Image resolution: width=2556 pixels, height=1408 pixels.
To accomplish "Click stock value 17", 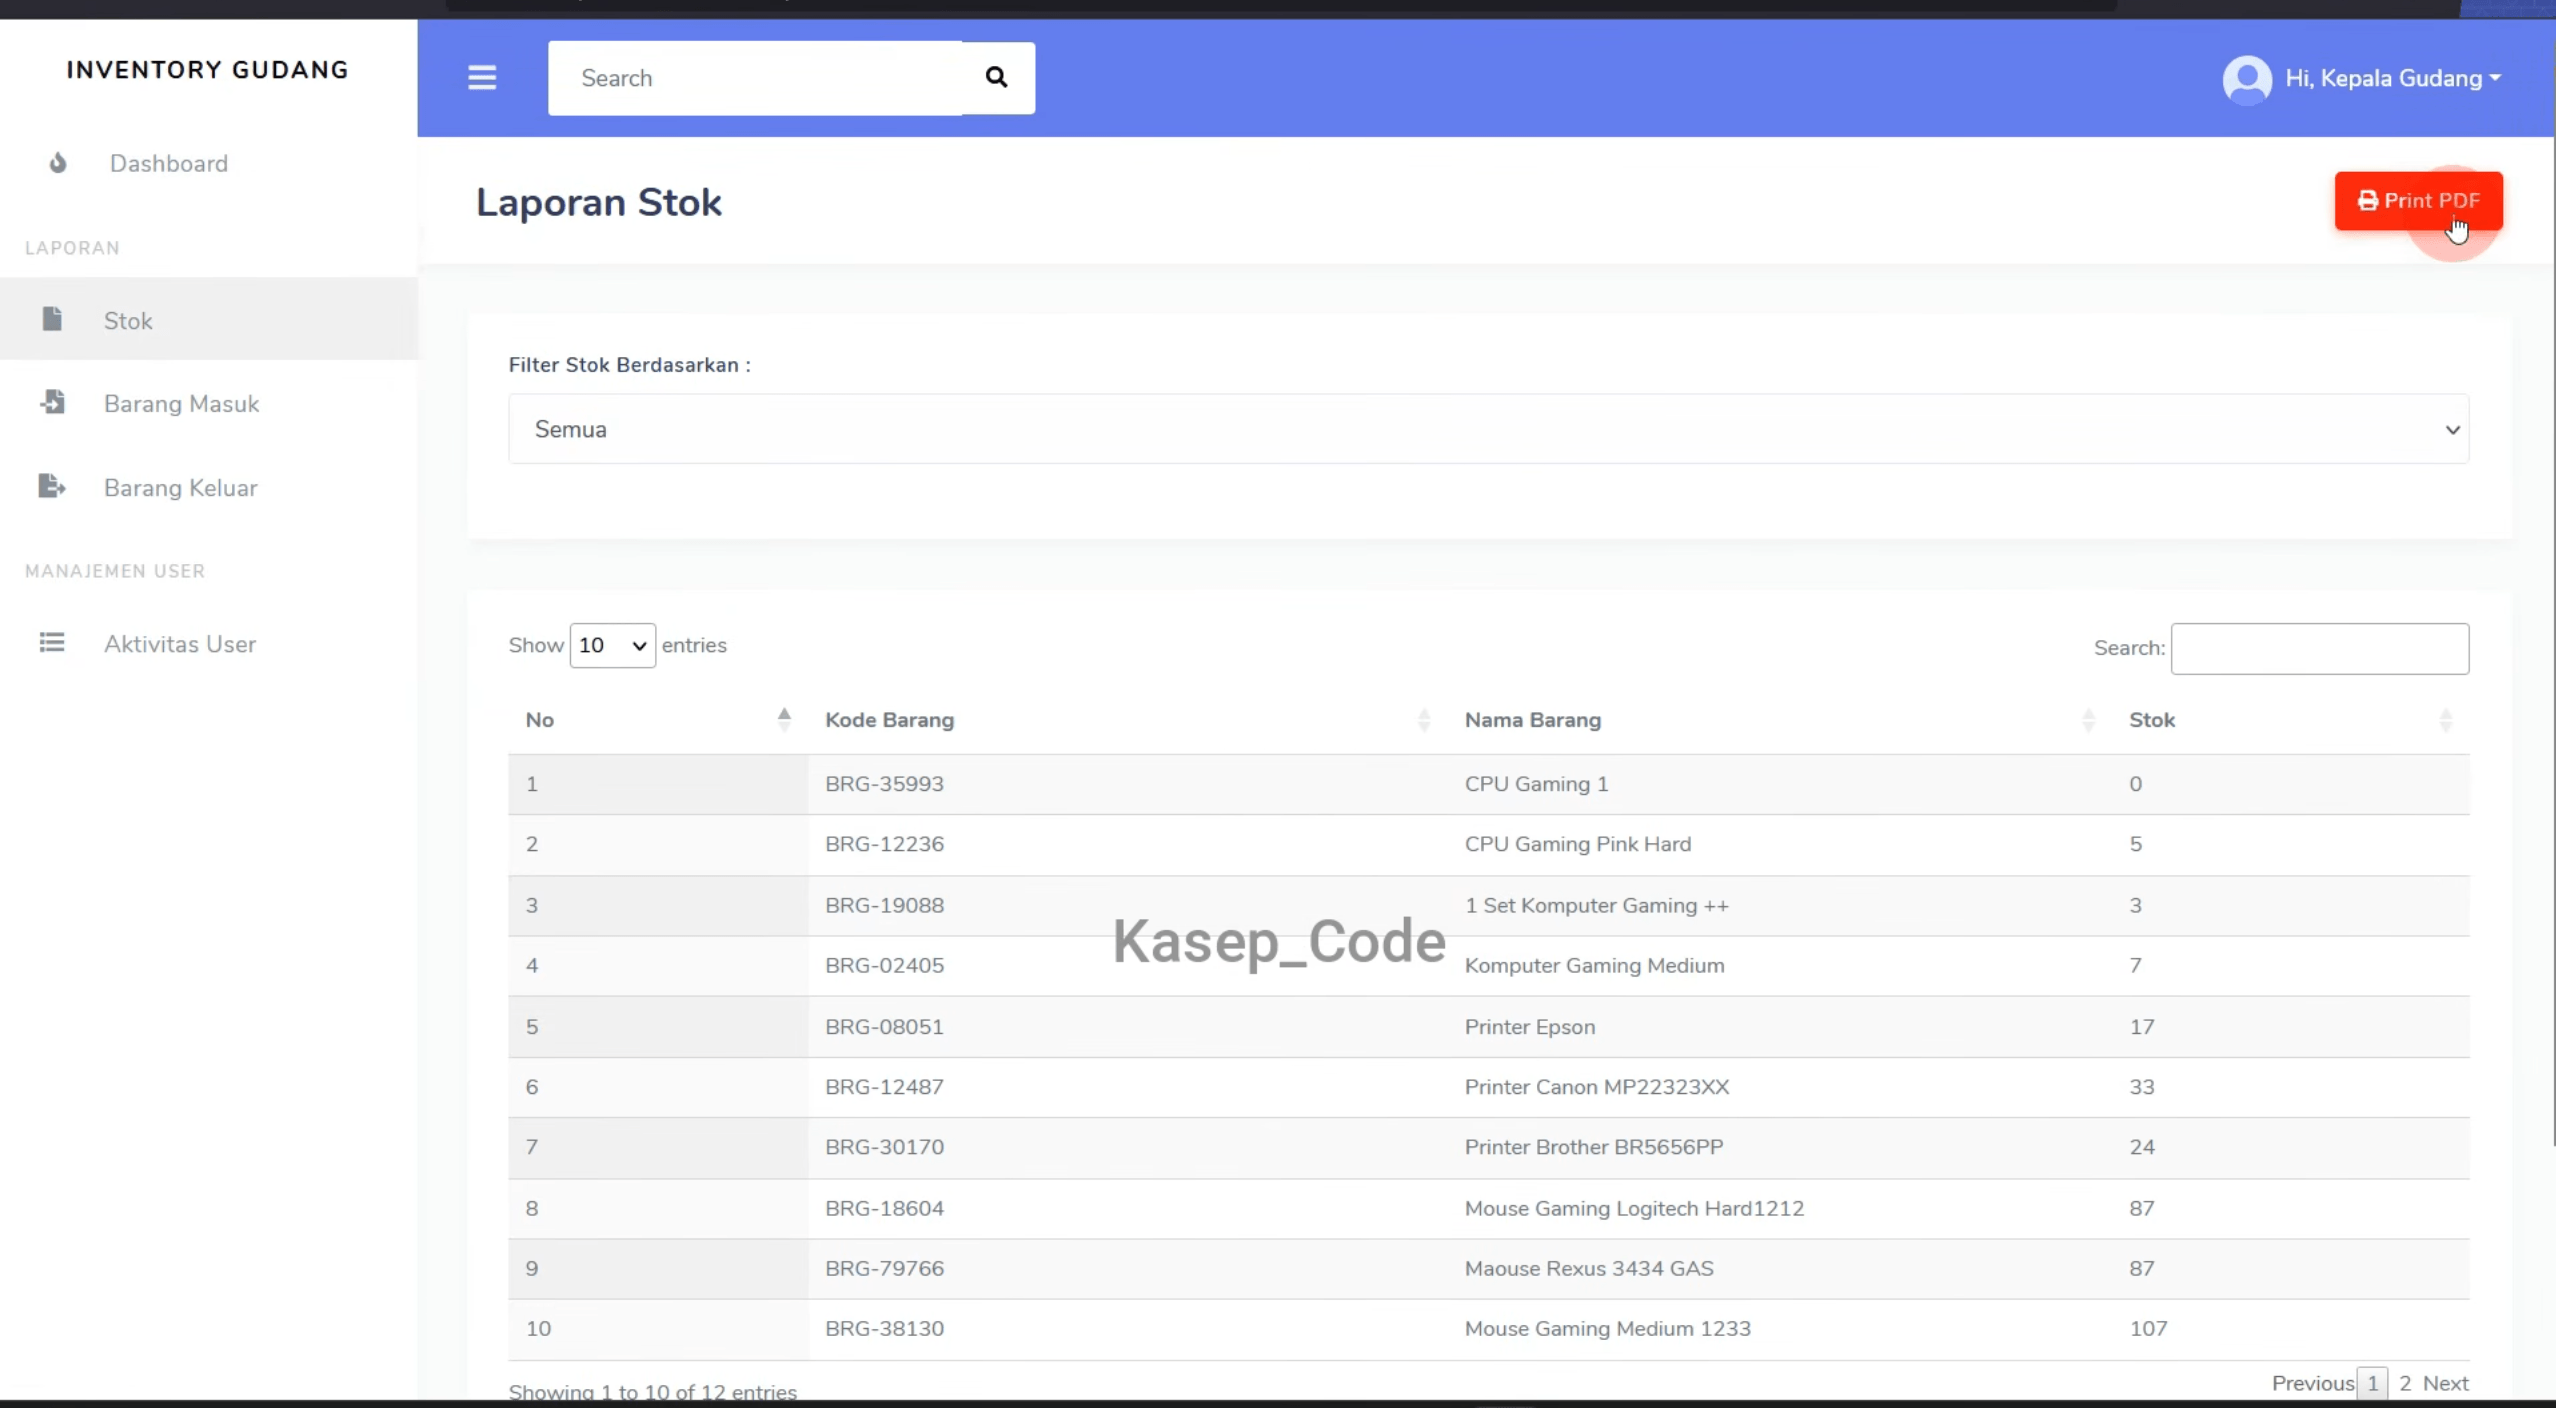I will point(2141,1027).
